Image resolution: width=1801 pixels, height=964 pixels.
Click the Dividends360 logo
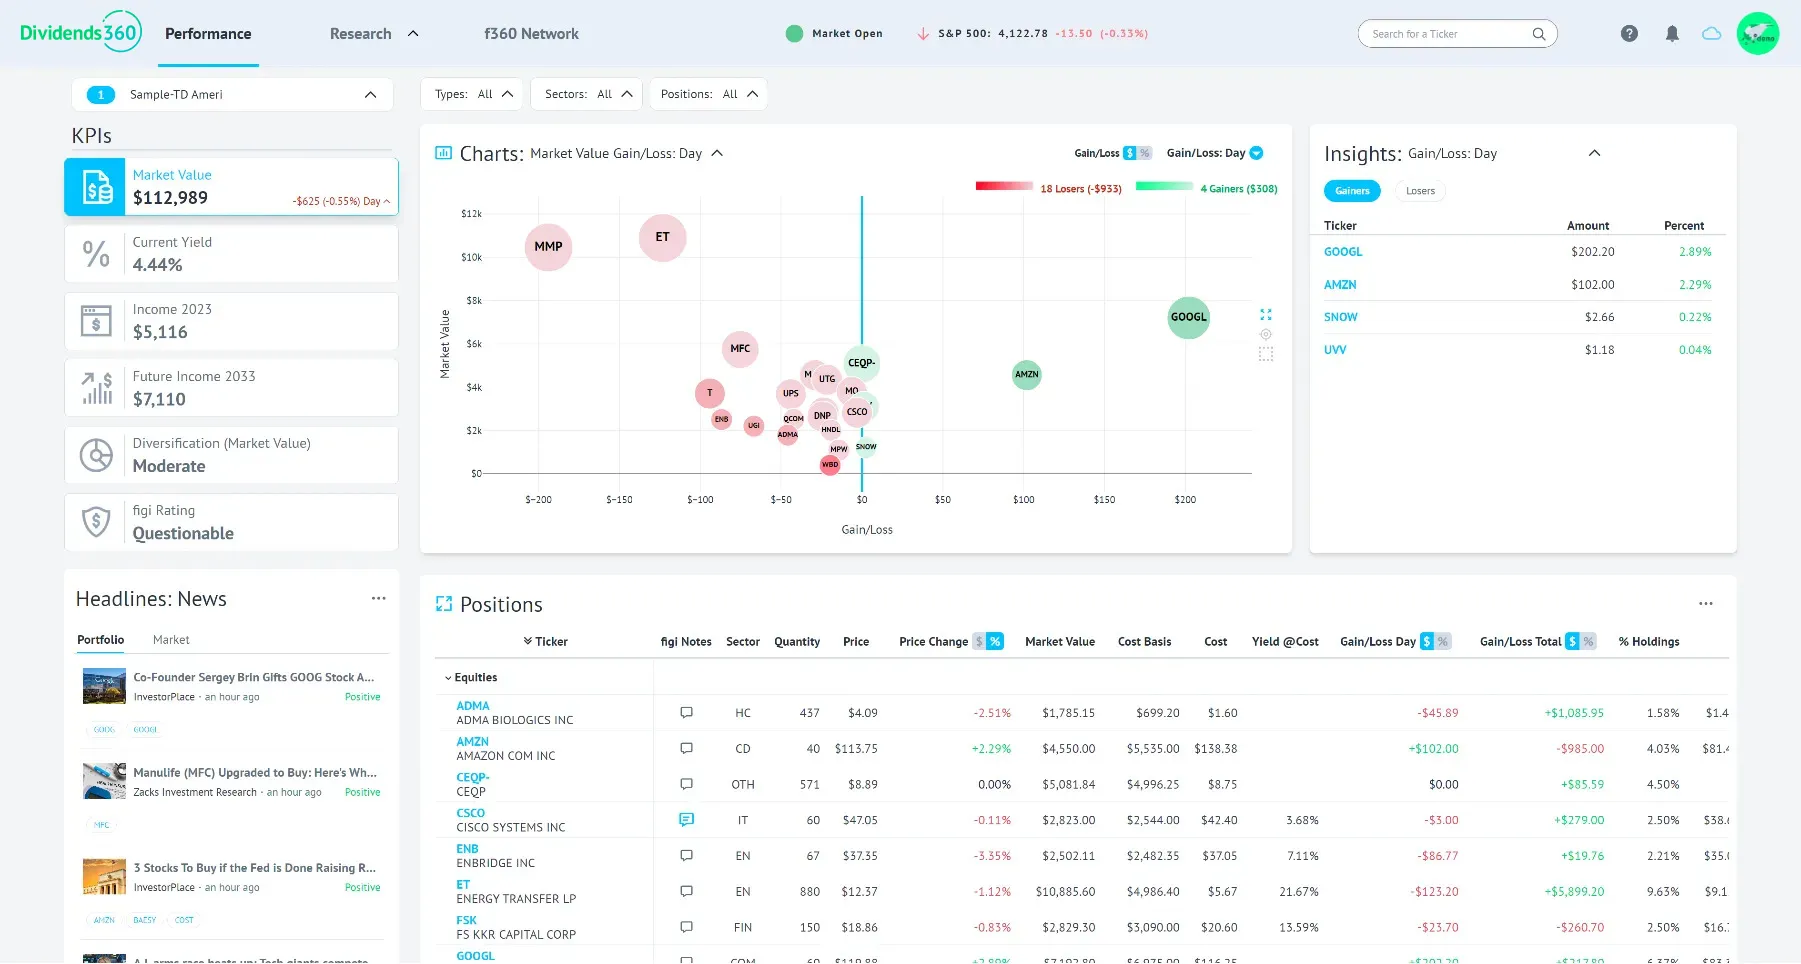coord(80,32)
